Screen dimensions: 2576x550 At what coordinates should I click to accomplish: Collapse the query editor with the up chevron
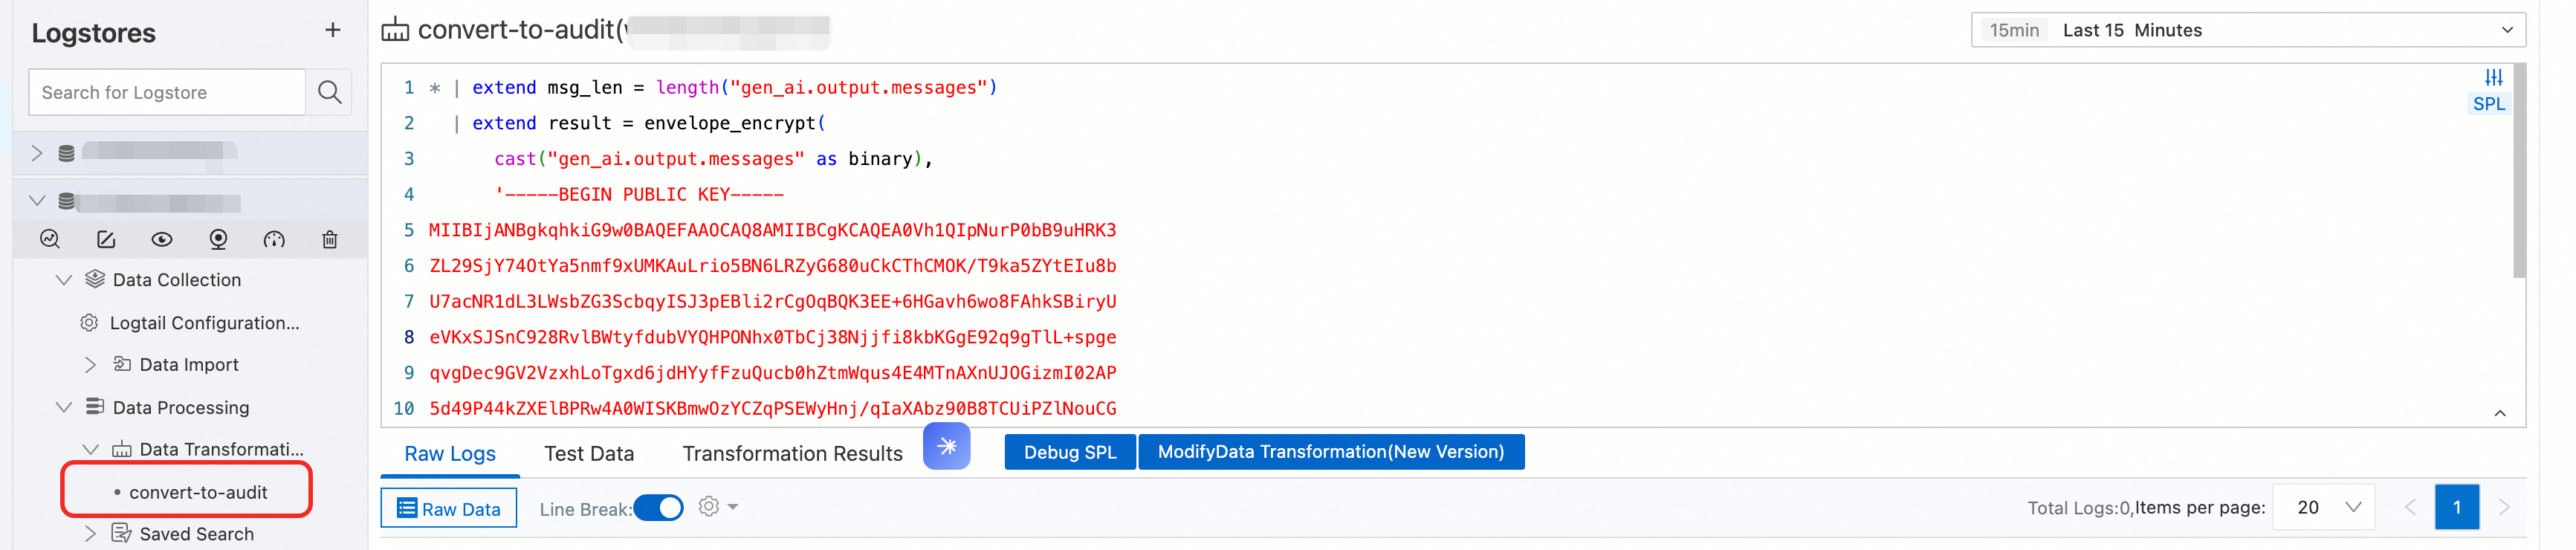pos(2499,413)
